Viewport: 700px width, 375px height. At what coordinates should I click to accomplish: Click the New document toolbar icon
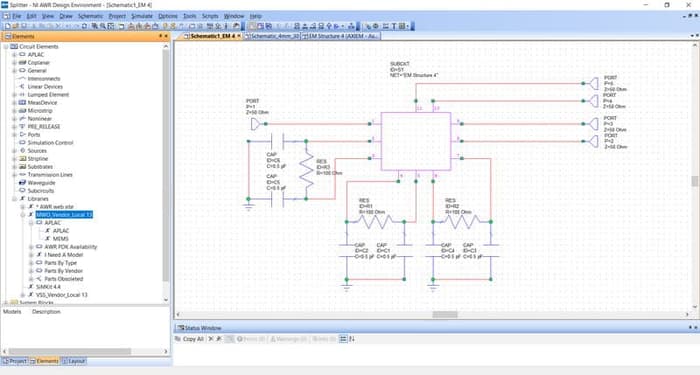[8, 26]
